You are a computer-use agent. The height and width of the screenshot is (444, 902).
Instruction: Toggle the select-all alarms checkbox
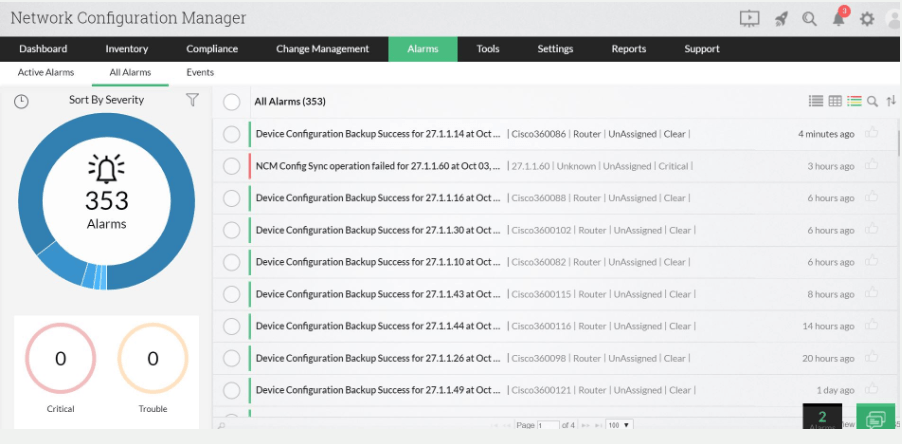pos(232,101)
